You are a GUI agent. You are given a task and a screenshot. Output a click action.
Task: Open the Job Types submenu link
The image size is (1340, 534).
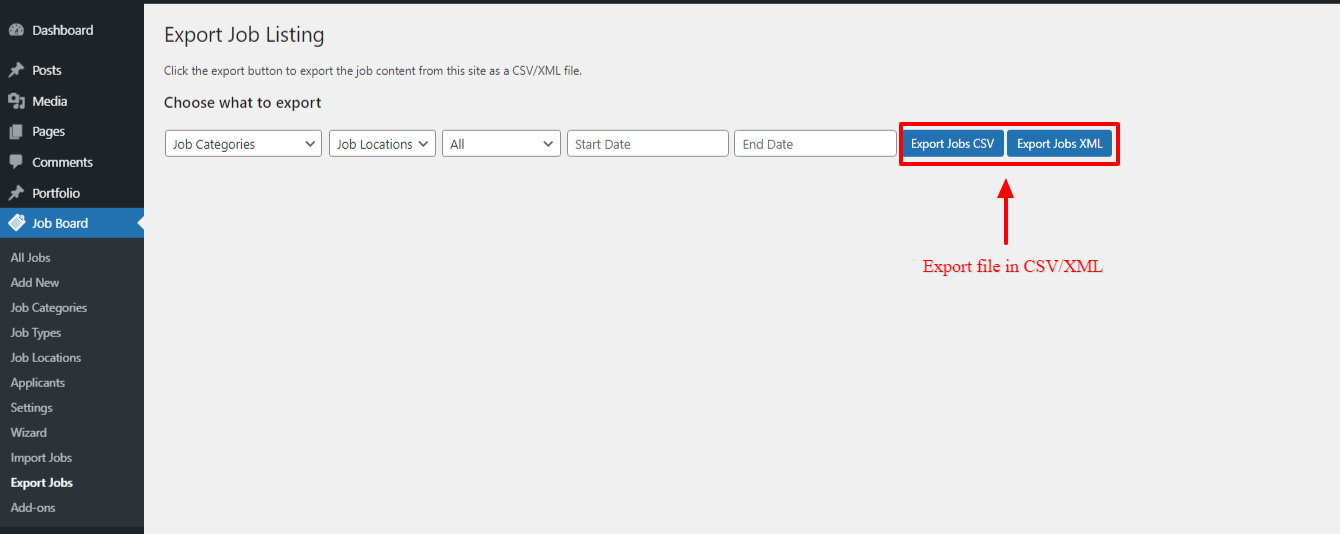coord(36,333)
